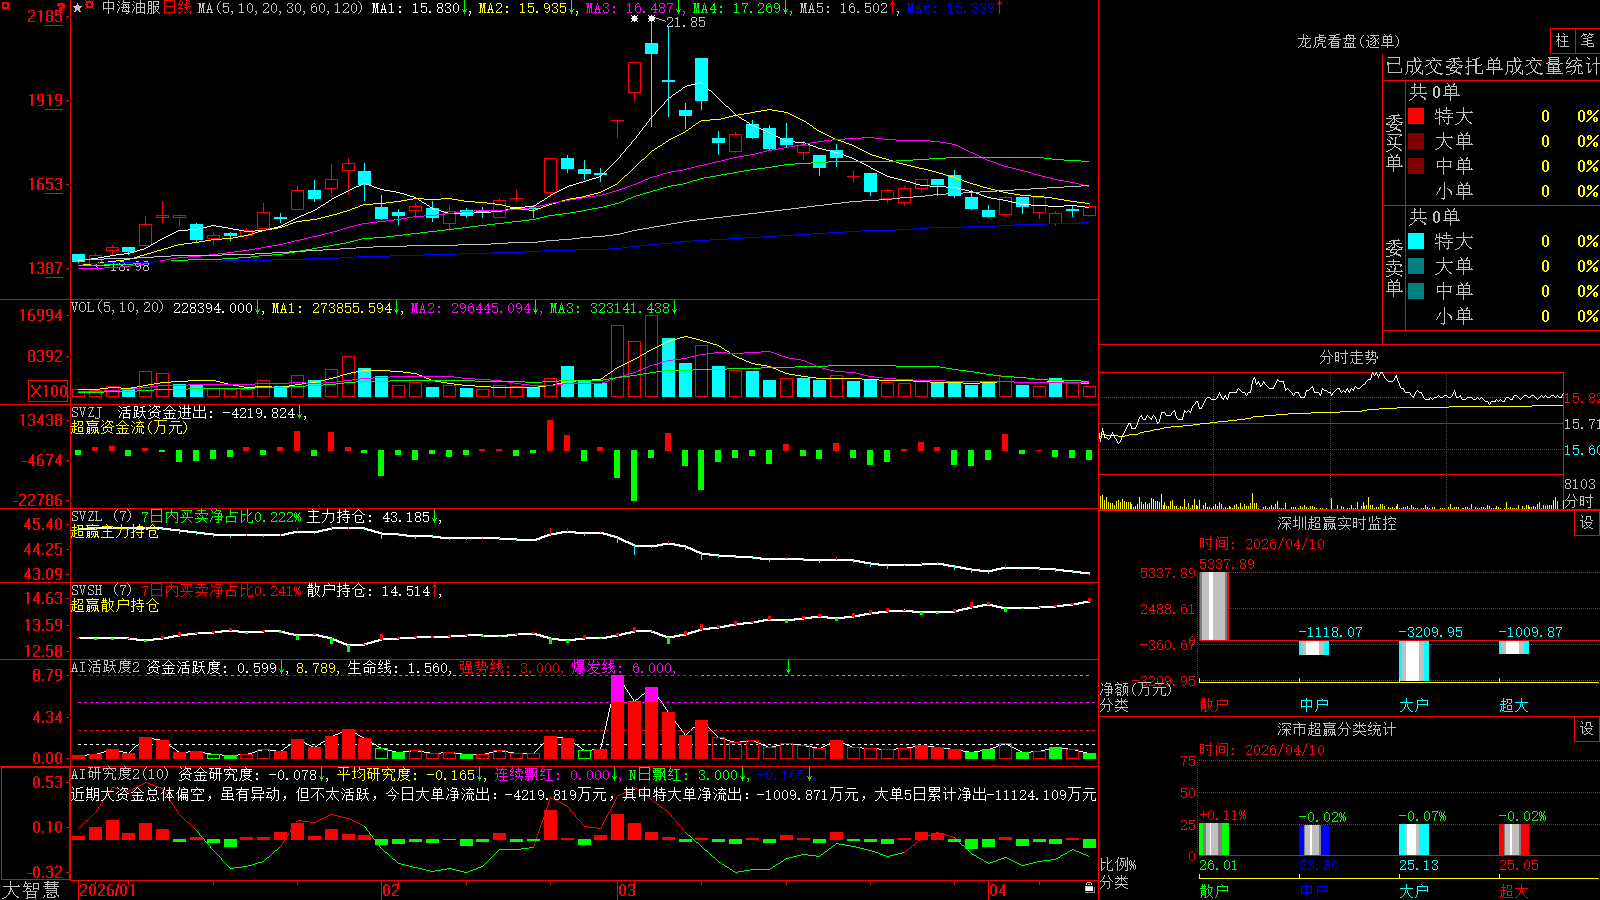Click the red question mark help icon

point(62,7)
